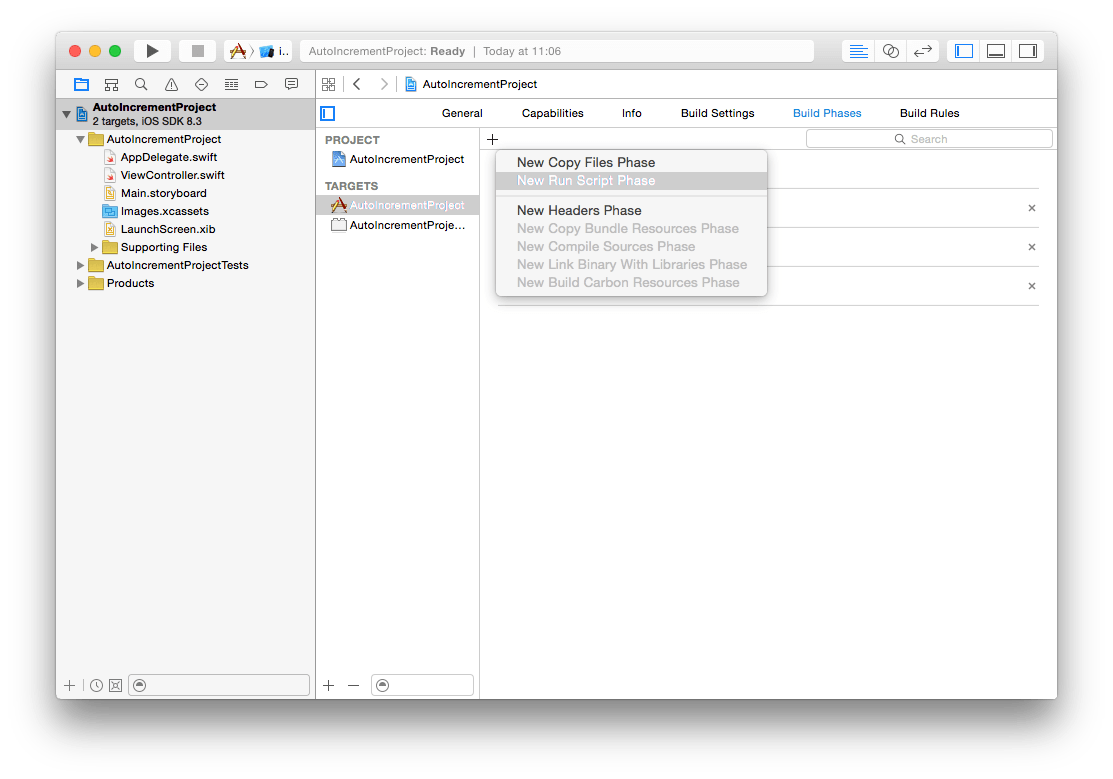Select the Project navigator icon

(82, 85)
